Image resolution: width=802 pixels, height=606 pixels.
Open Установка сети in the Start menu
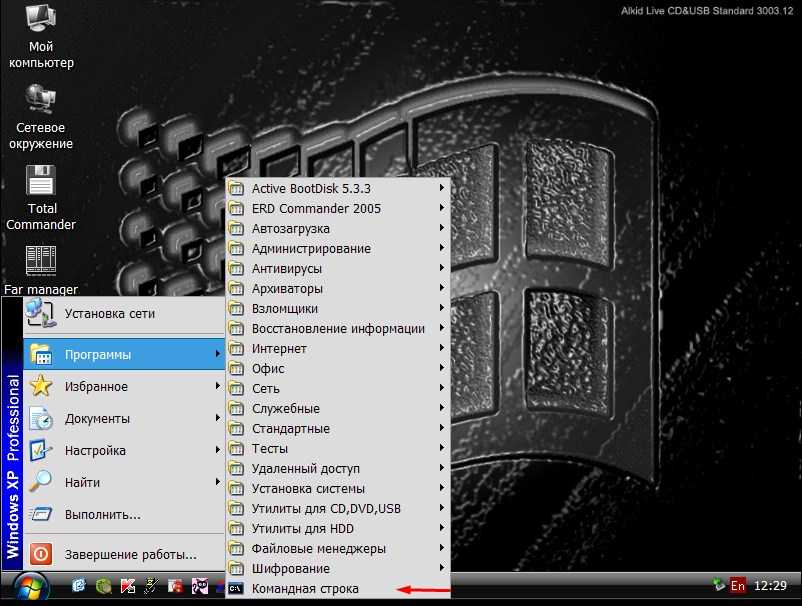click(x=110, y=313)
